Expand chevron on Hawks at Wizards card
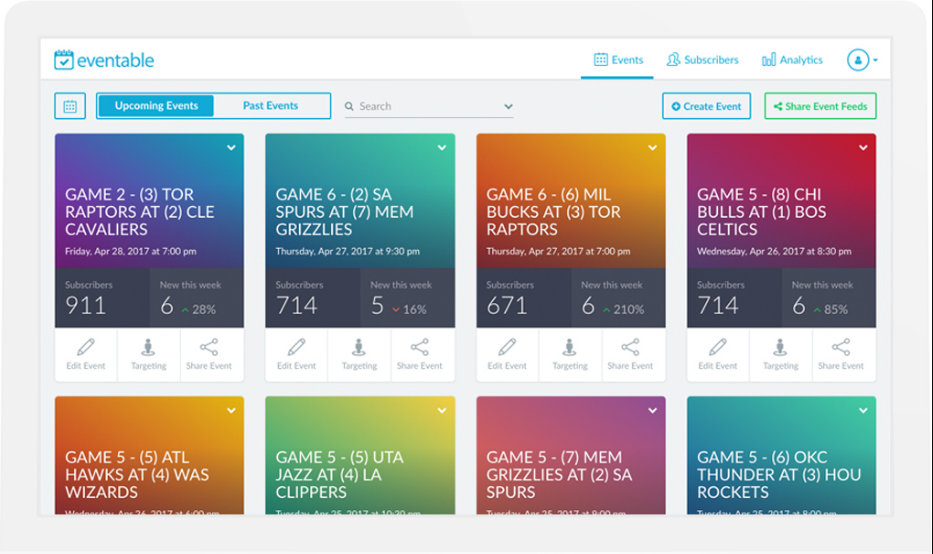Viewport: 933px width, 554px height. [x=231, y=410]
